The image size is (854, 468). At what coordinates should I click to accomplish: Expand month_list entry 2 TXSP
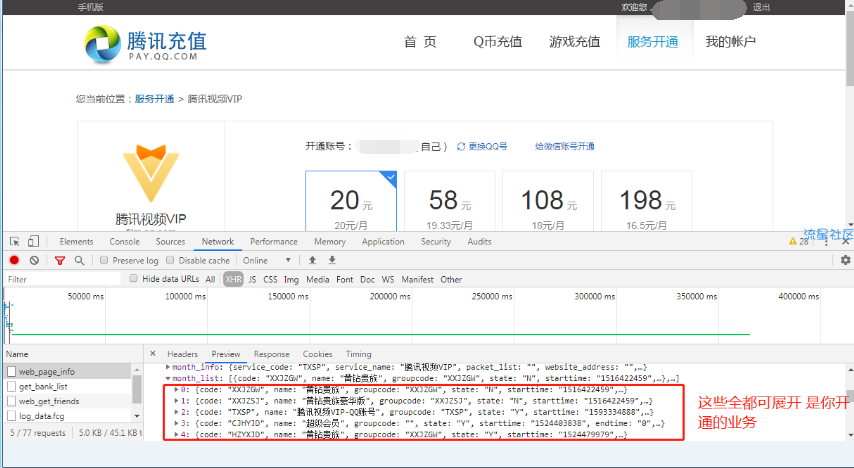(x=176, y=412)
